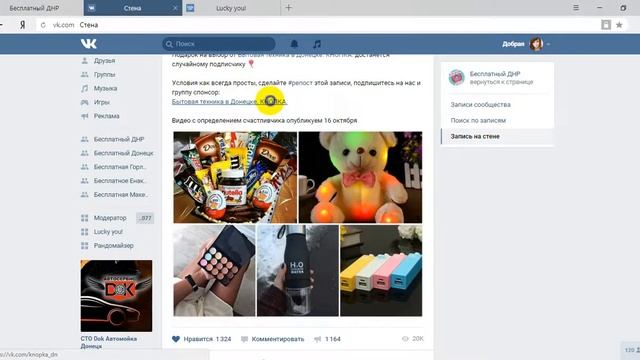Reload the page in address bar
640x360 pixels.
43,25
